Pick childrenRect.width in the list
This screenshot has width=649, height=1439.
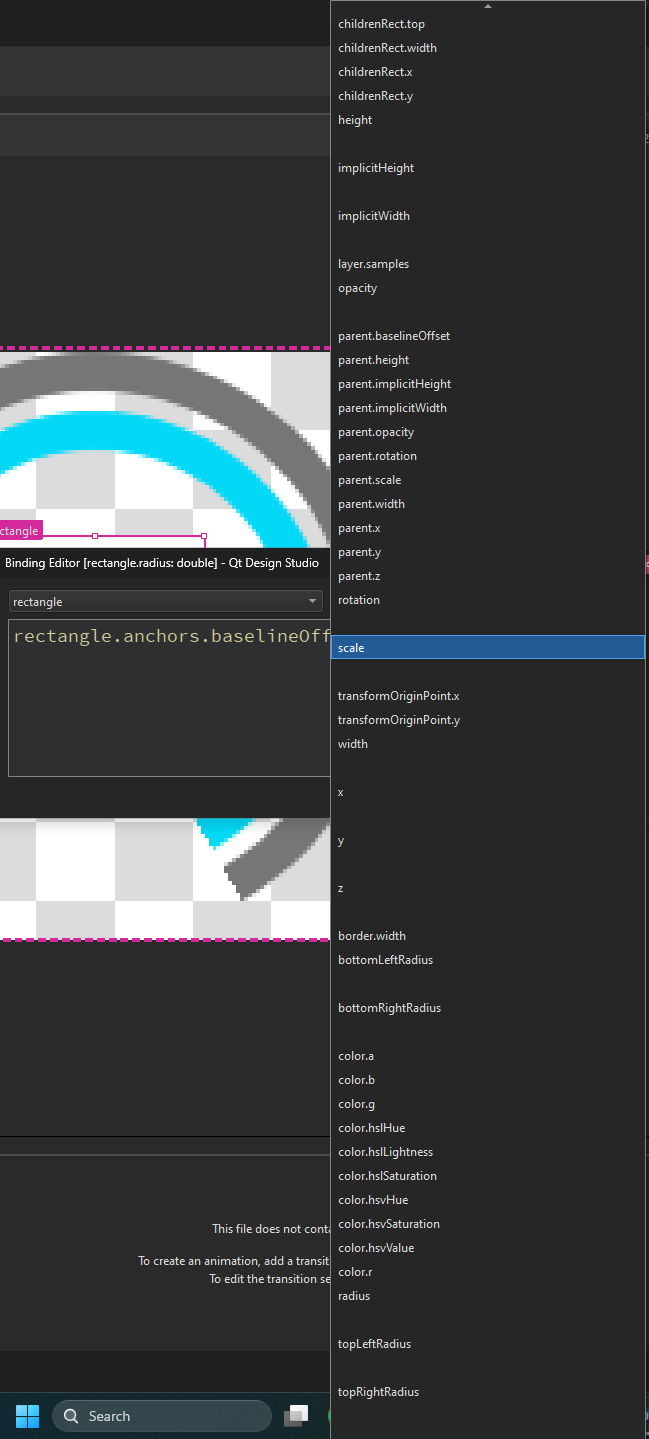387,48
